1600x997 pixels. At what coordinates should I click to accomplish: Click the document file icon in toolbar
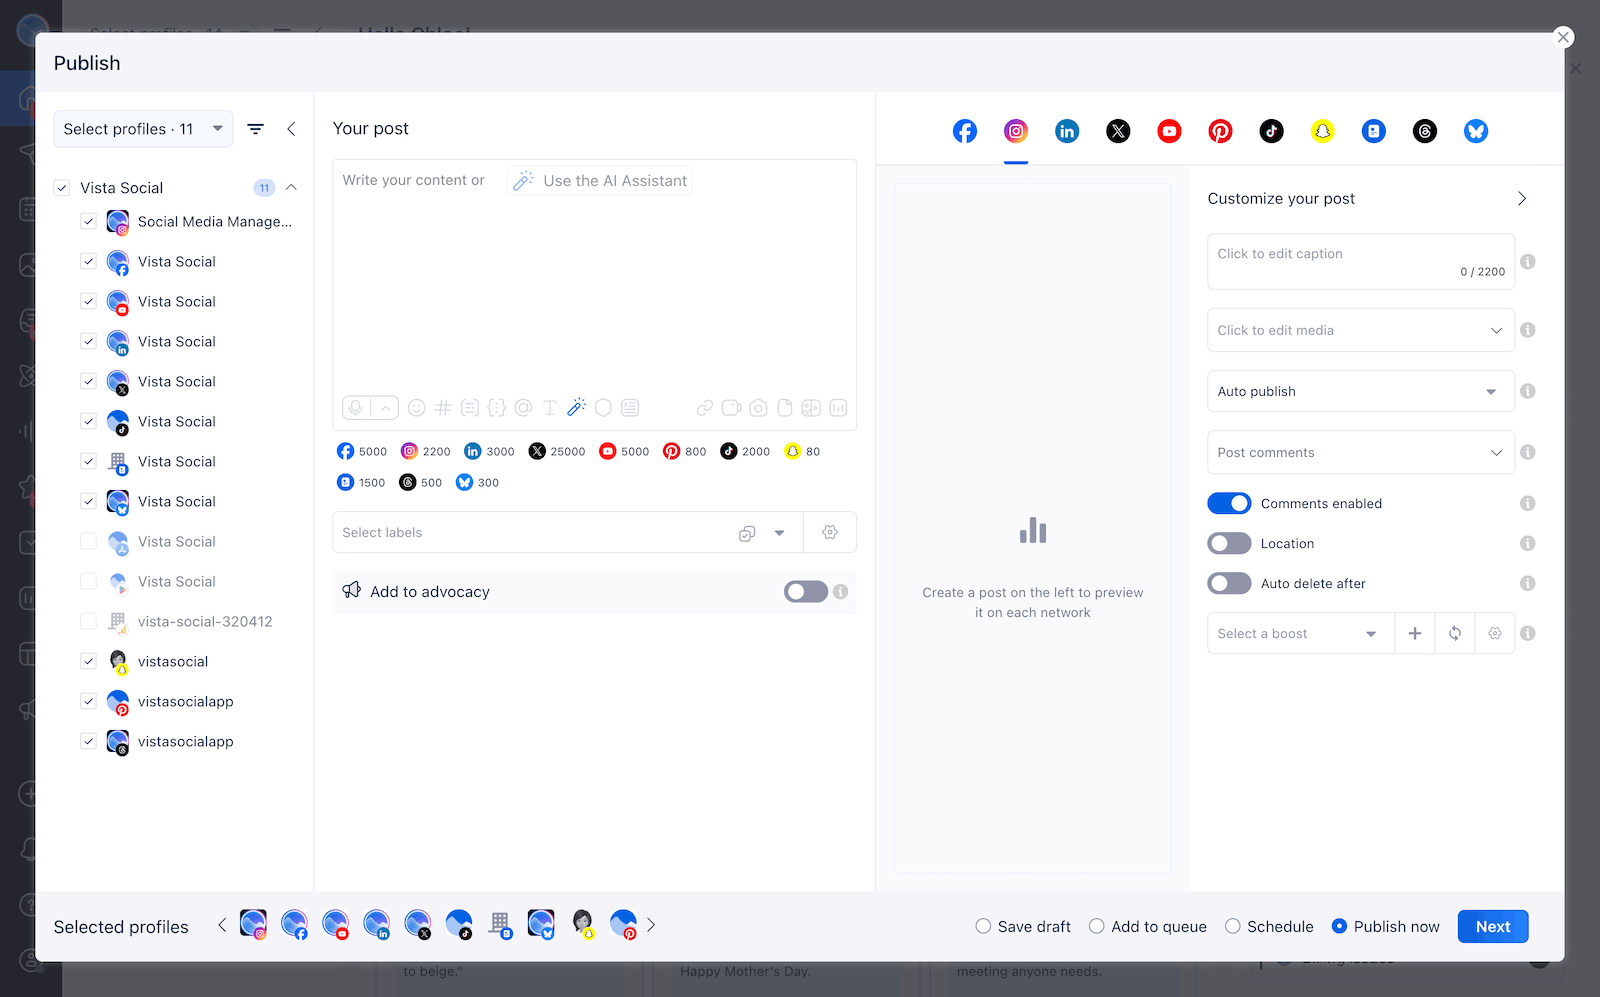tap(785, 408)
